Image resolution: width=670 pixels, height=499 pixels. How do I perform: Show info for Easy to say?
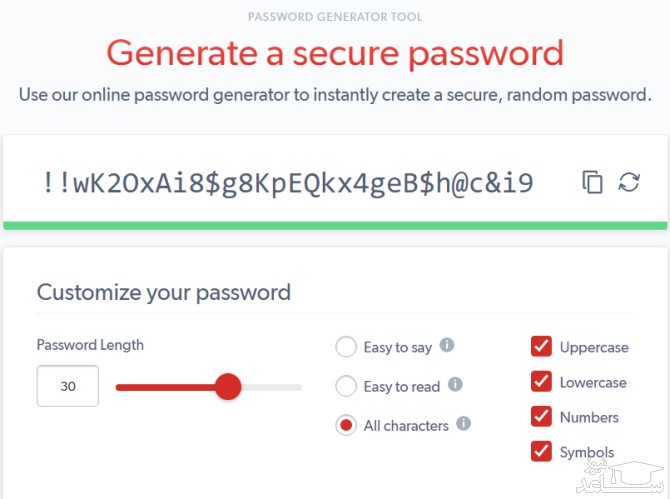pyautogui.click(x=447, y=345)
